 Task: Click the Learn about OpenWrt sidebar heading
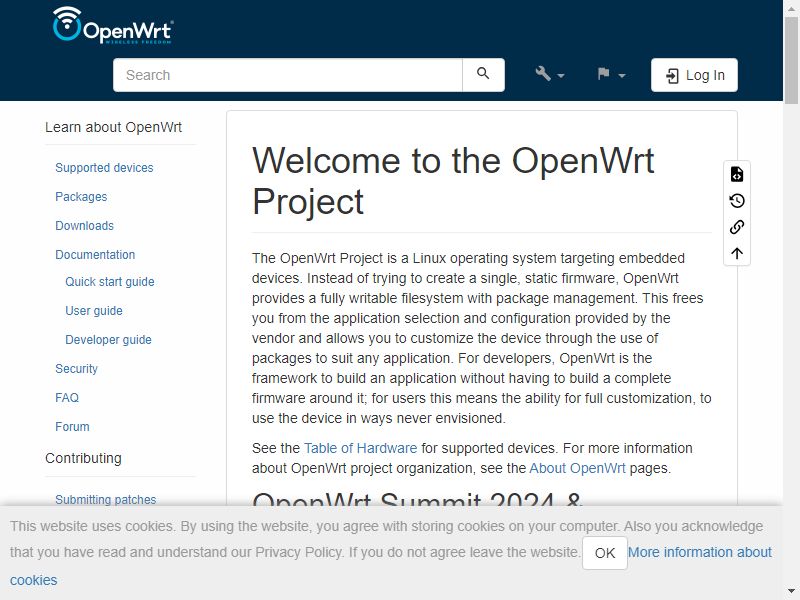point(113,128)
